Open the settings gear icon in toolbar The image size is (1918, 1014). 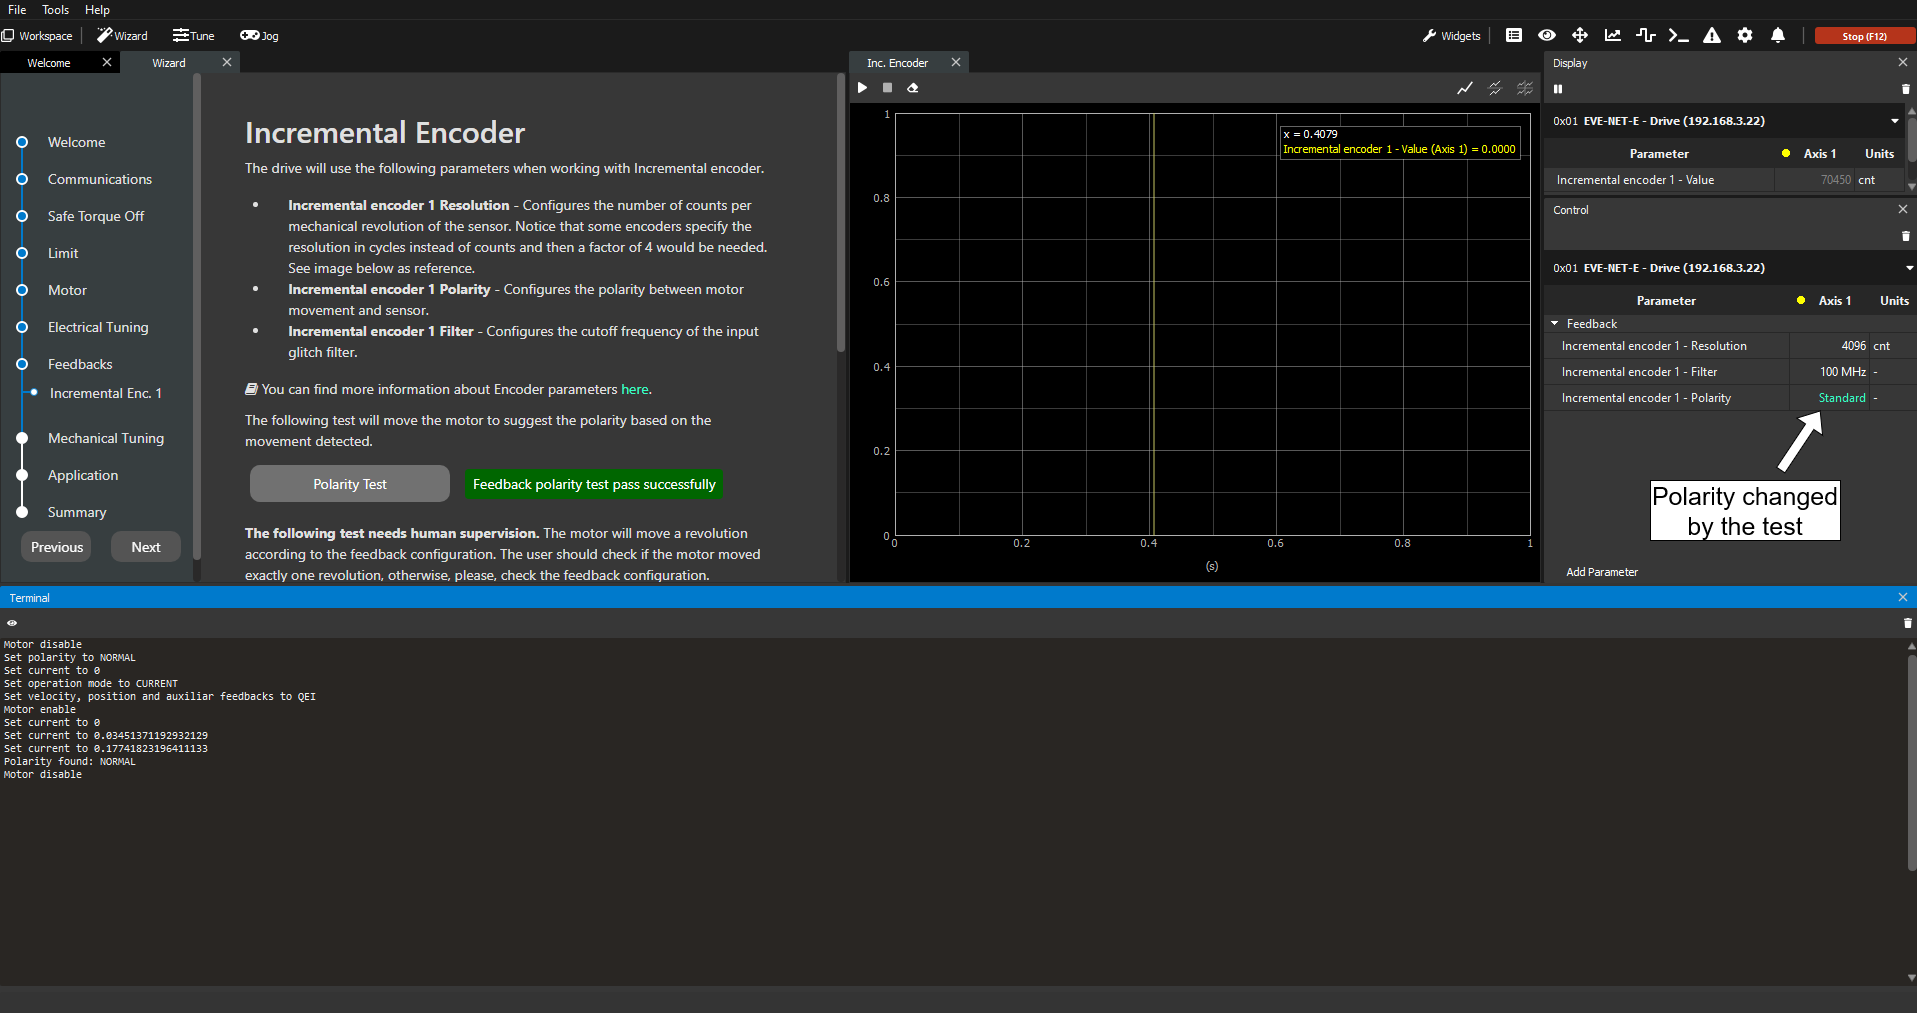click(1745, 36)
